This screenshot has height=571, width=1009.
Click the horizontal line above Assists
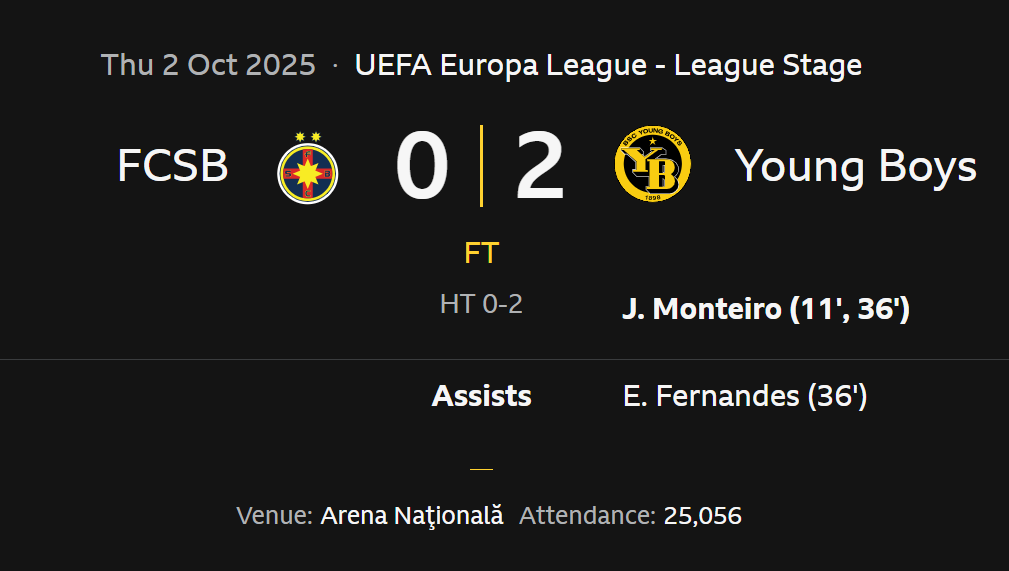(504, 359)
